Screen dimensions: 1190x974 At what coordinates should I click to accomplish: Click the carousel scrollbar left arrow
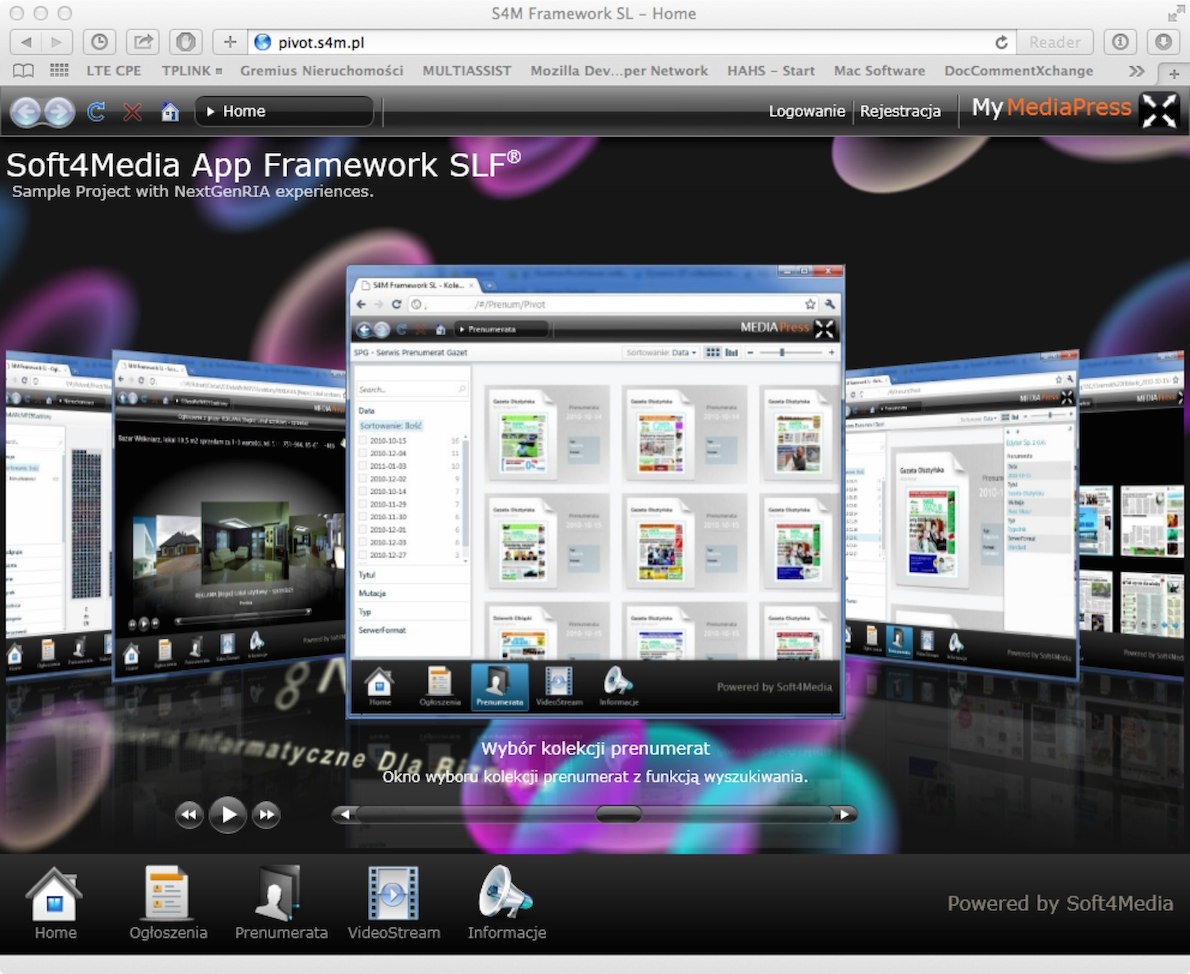(x=345, y=815)
